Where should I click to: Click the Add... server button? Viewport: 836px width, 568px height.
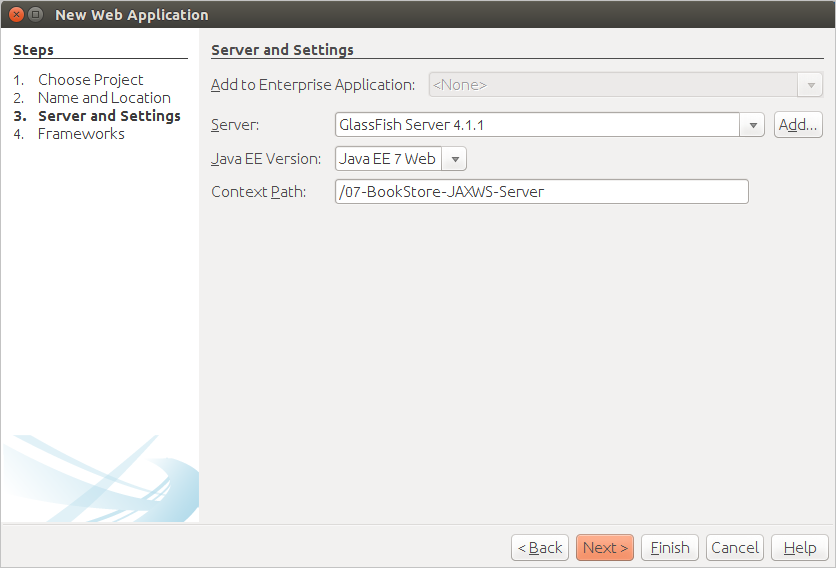pos(798,125)
